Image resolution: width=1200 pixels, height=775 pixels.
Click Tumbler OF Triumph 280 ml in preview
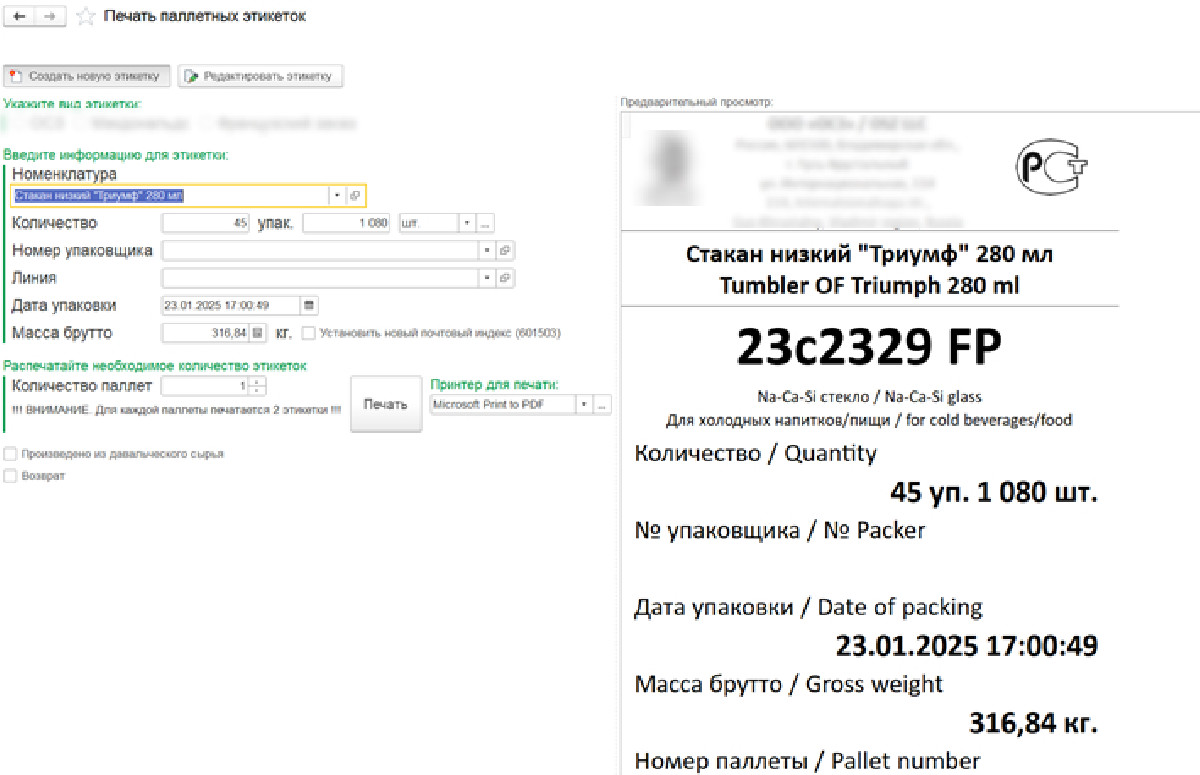869,285
